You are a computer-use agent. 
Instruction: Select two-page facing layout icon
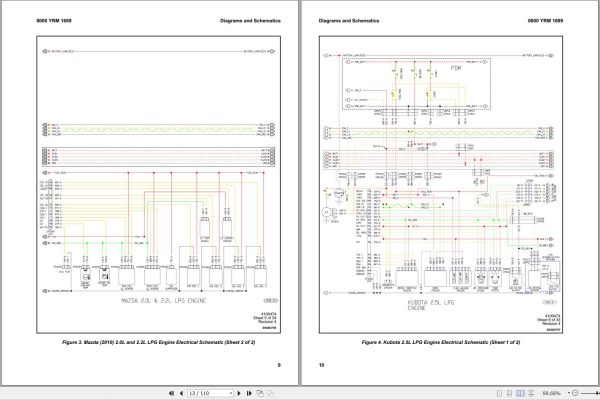(520, 393)
